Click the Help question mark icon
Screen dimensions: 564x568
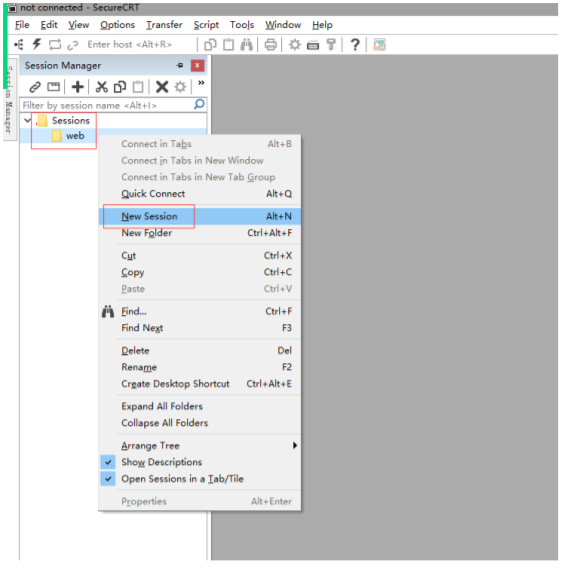[355, 45]
